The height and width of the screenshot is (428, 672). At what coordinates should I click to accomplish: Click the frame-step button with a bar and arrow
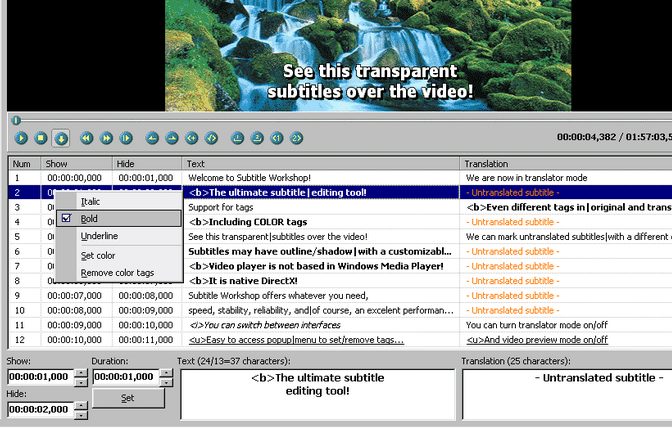[x=126, y=138]
